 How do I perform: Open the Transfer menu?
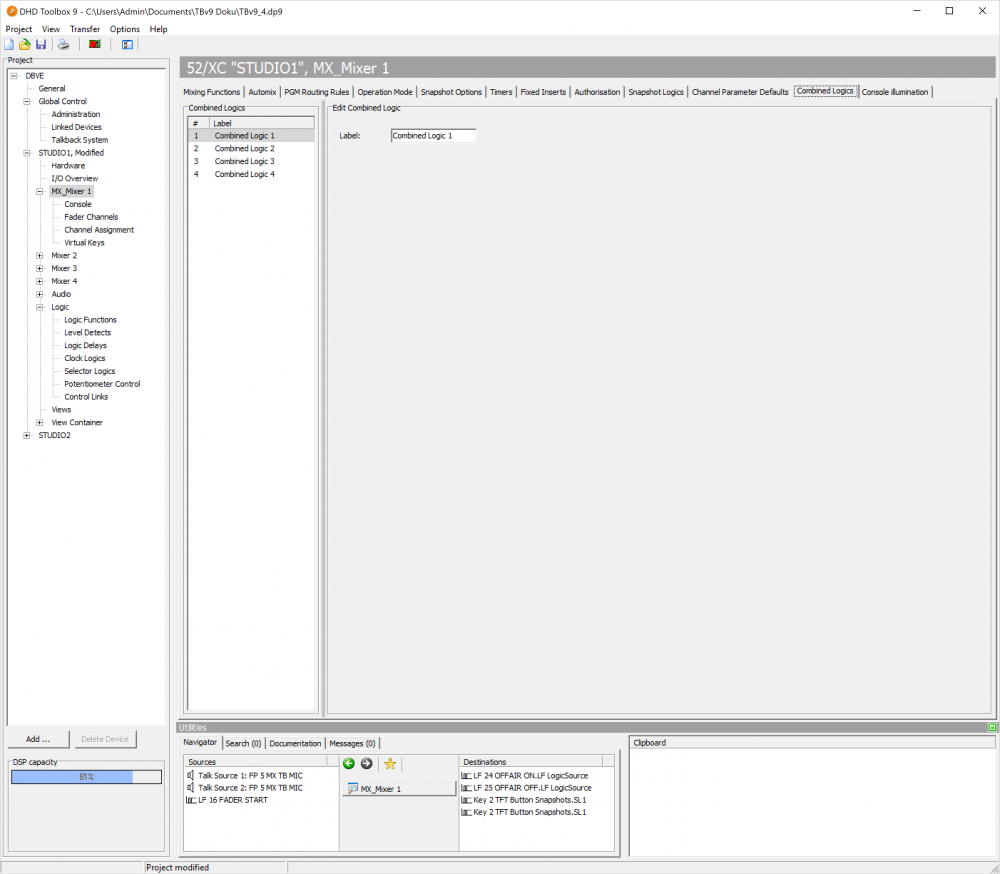[x=84, y=29]
